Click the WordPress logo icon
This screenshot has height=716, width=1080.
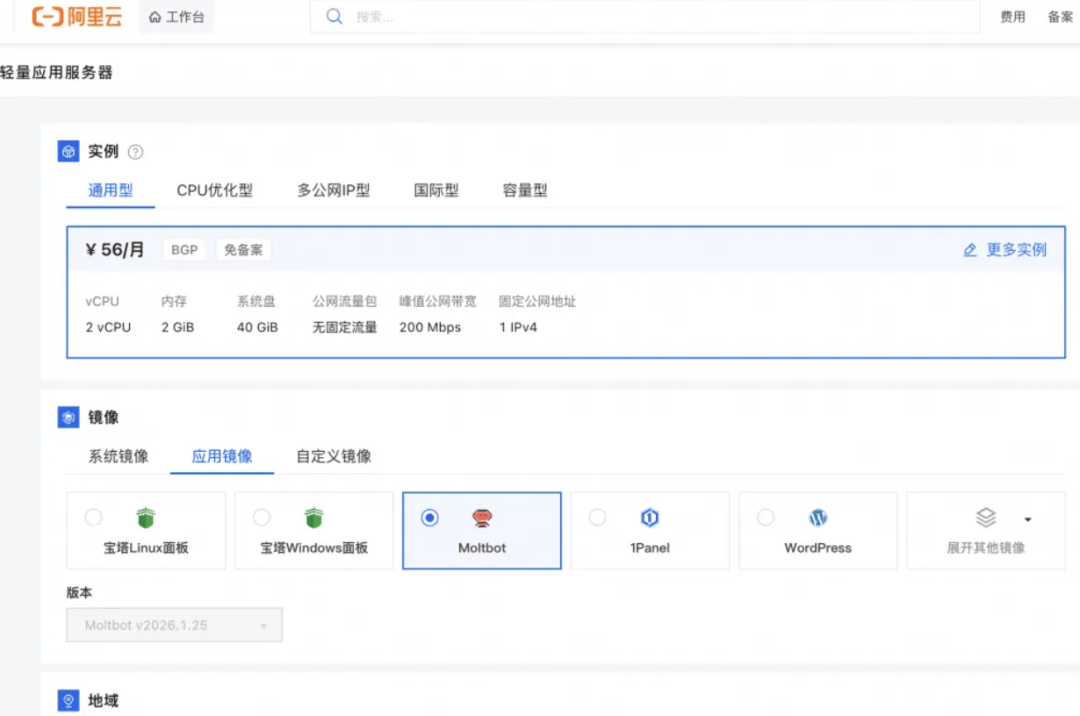coord(818,518)
